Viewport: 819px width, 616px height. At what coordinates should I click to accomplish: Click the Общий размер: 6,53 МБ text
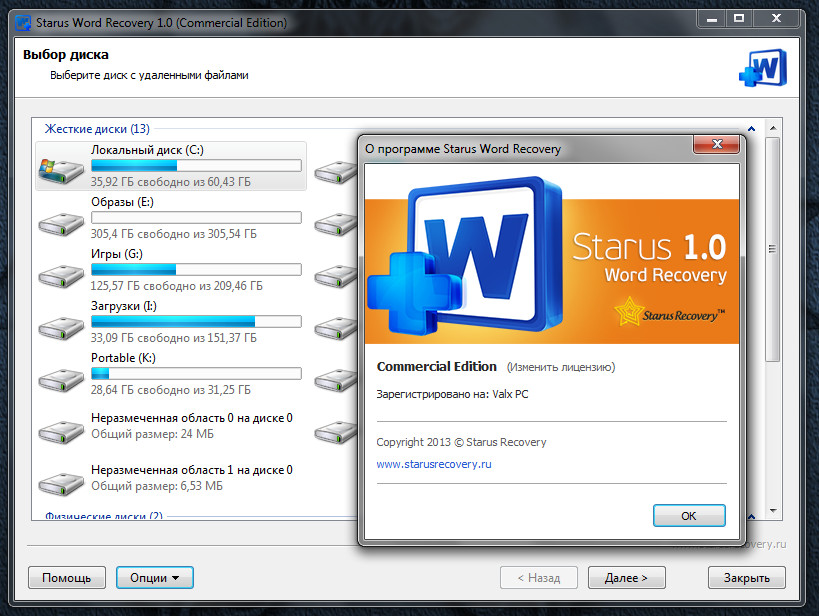tap(157, 486)
